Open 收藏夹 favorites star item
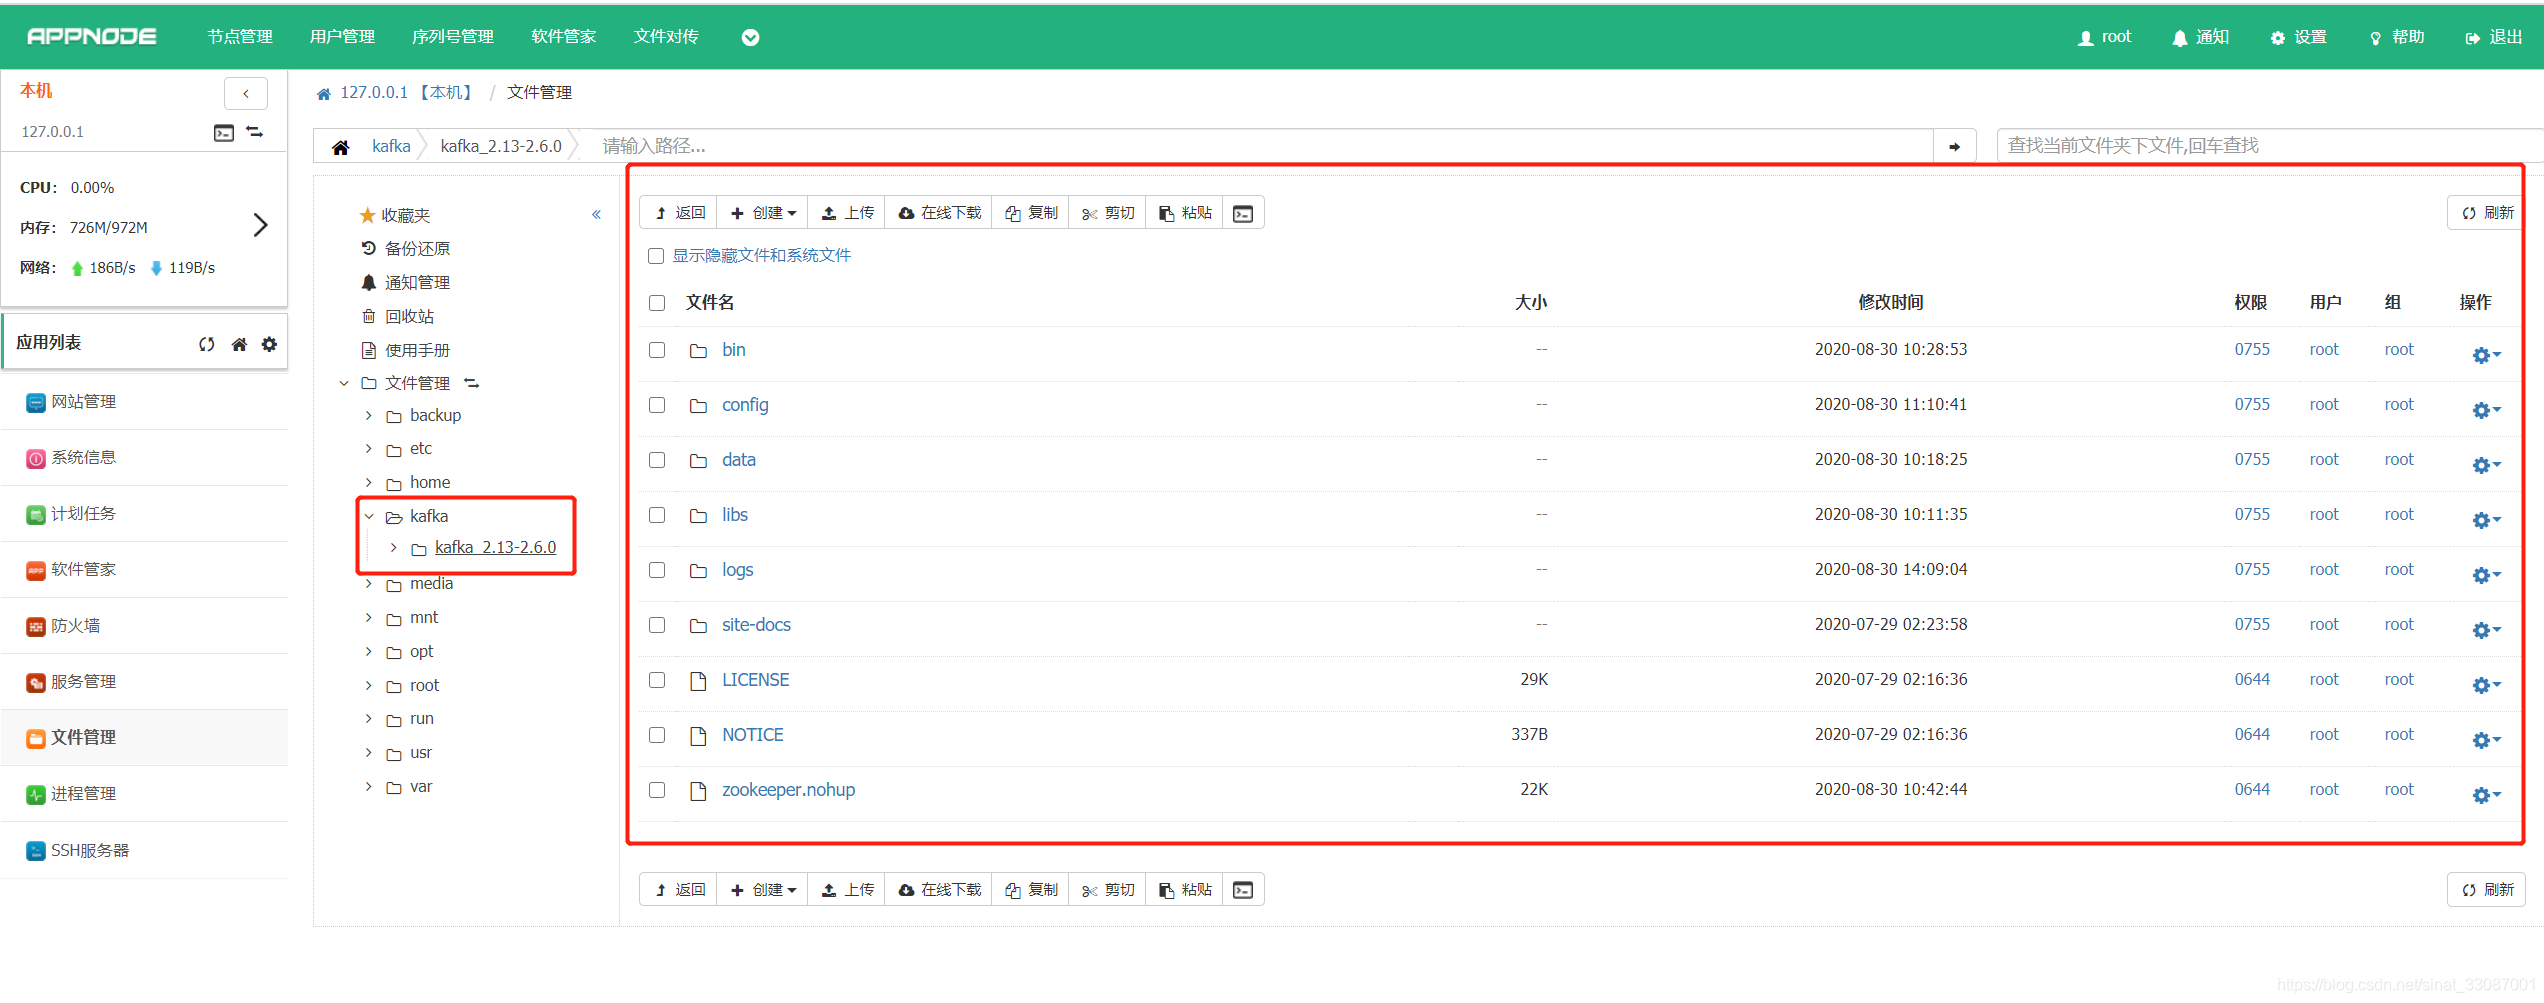 click(x=395, y=215)
